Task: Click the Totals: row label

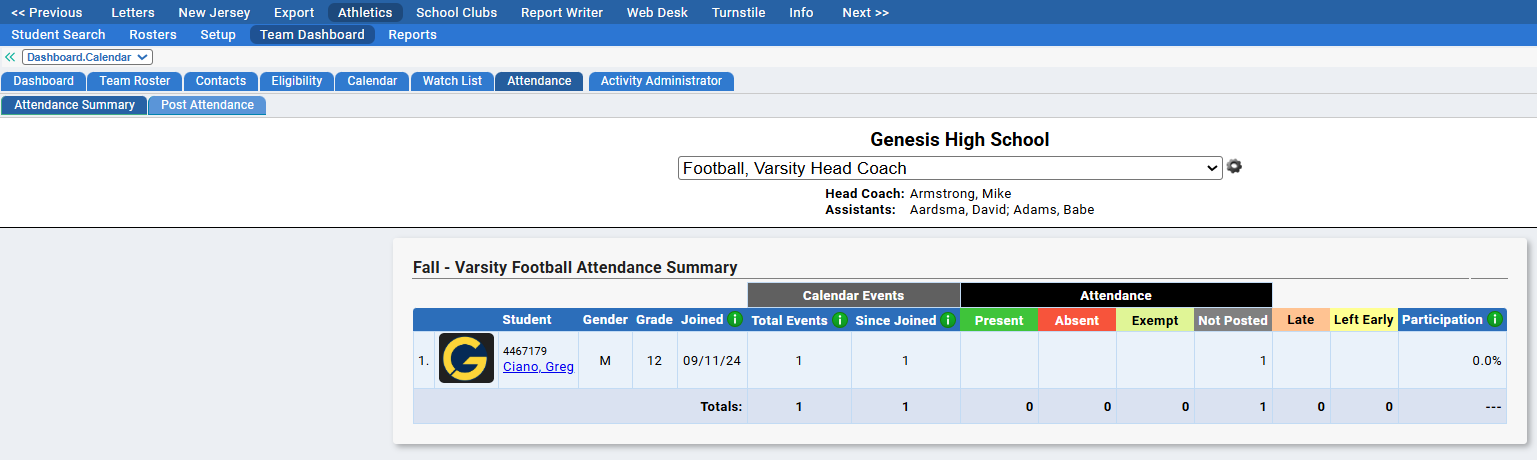Action: point(720,407)
